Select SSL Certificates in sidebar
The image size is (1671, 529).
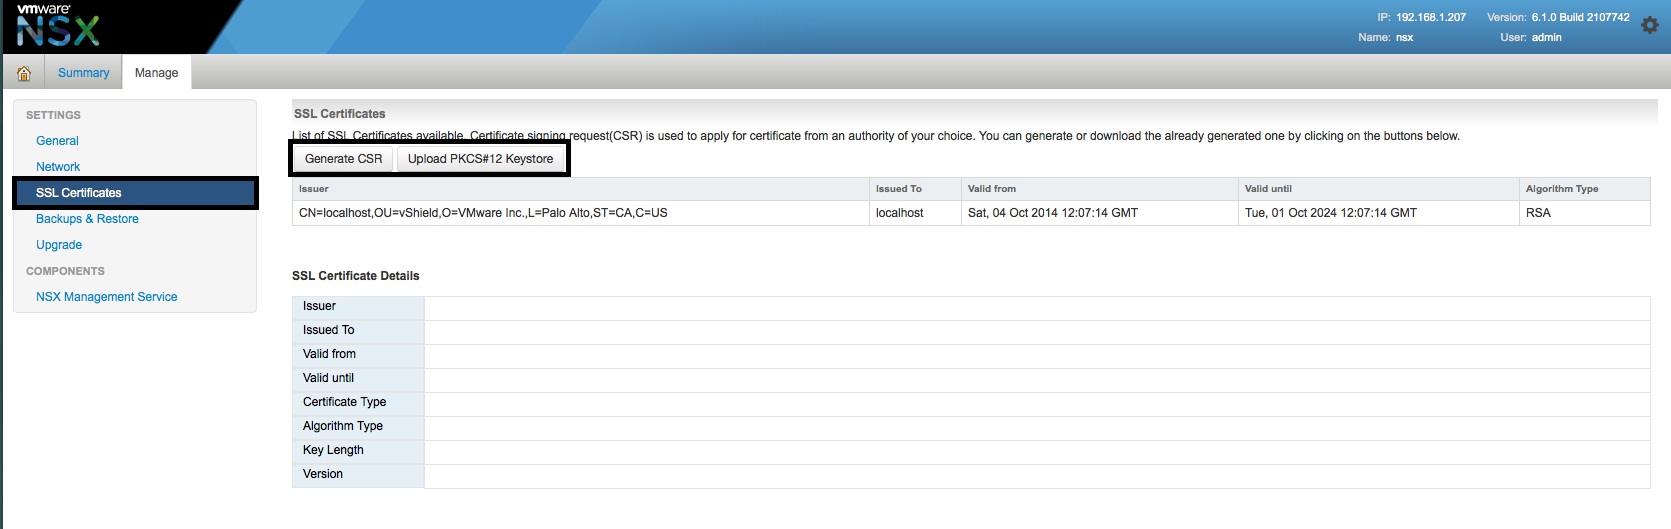78,193
